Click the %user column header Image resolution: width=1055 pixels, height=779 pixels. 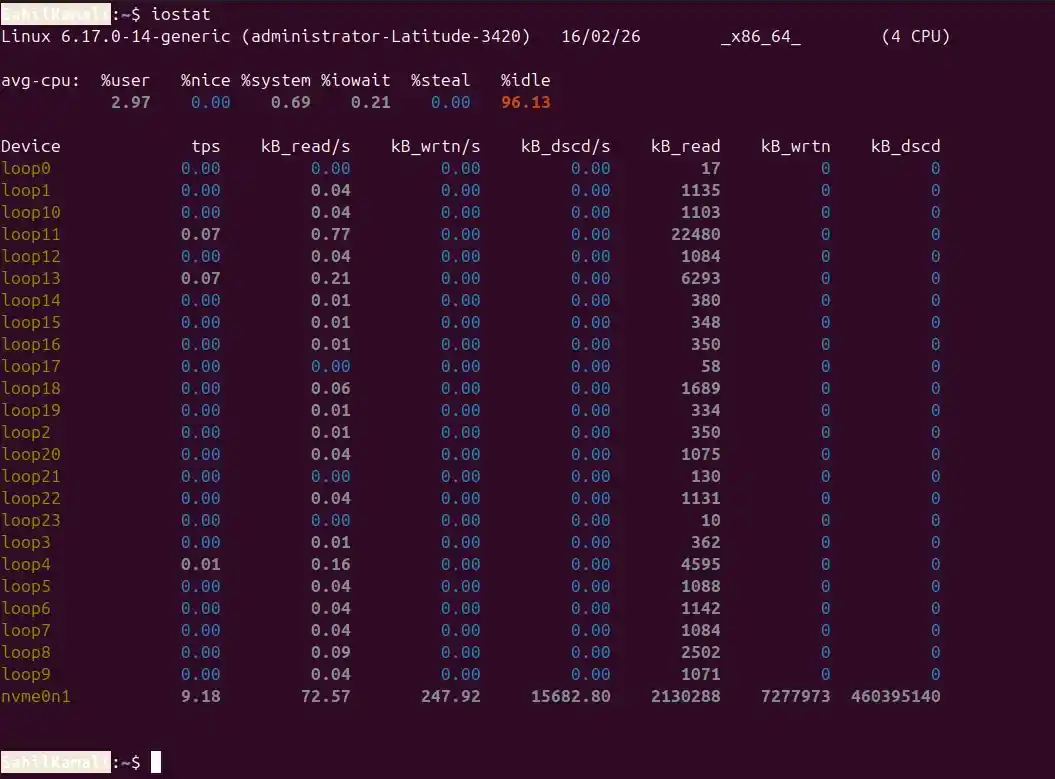[125, 80]
